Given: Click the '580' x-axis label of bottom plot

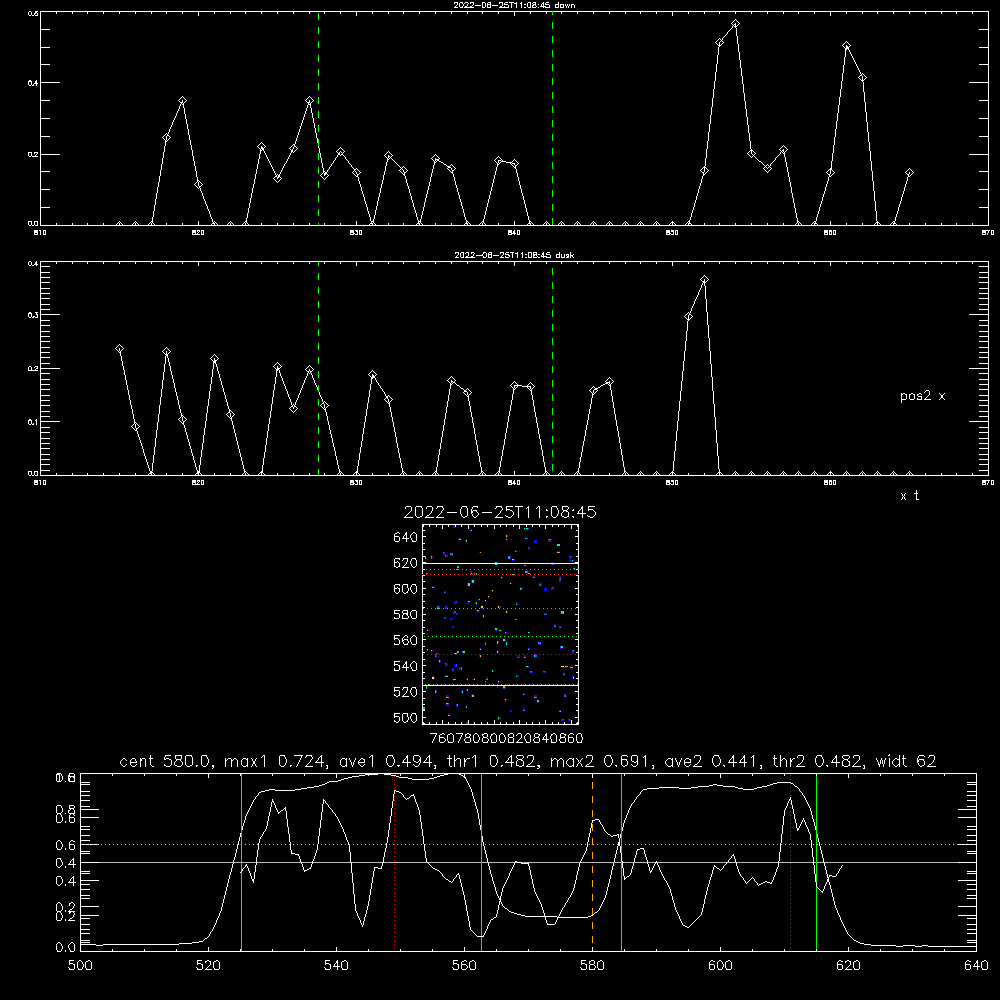Looking at the screenshot, I should (592, 966).
